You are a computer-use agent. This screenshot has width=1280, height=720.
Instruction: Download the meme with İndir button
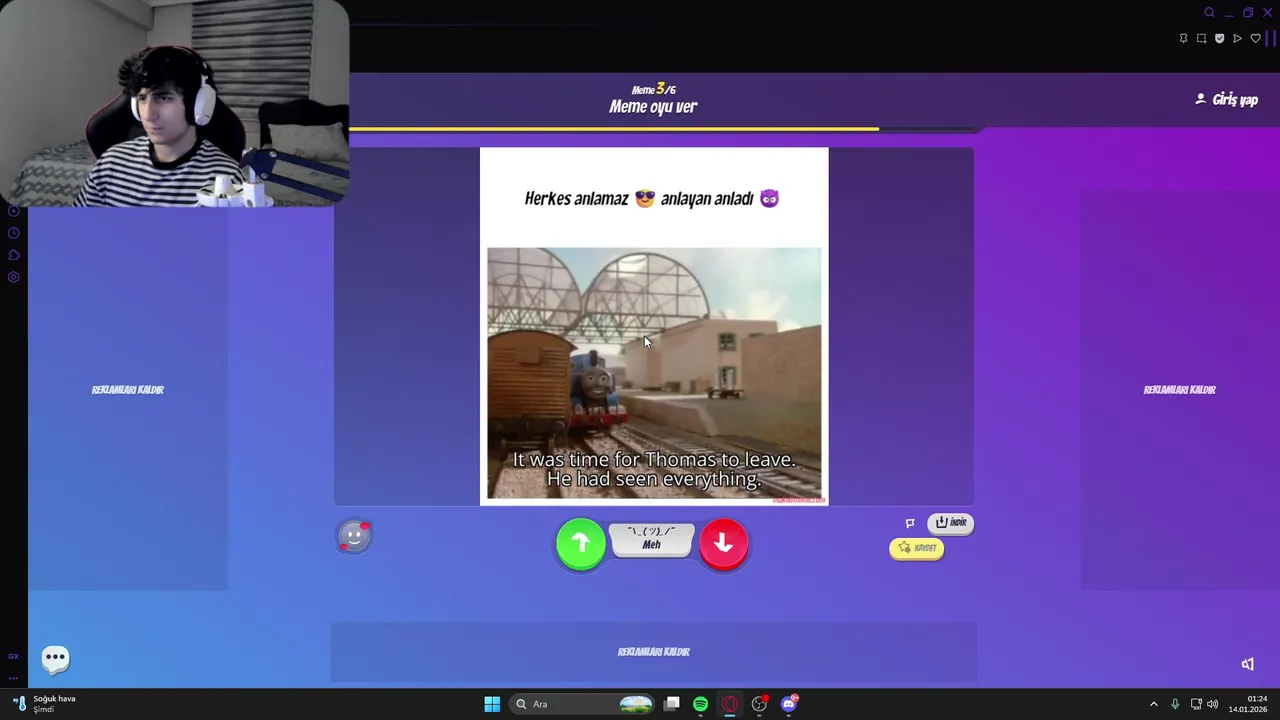(951, 523)
